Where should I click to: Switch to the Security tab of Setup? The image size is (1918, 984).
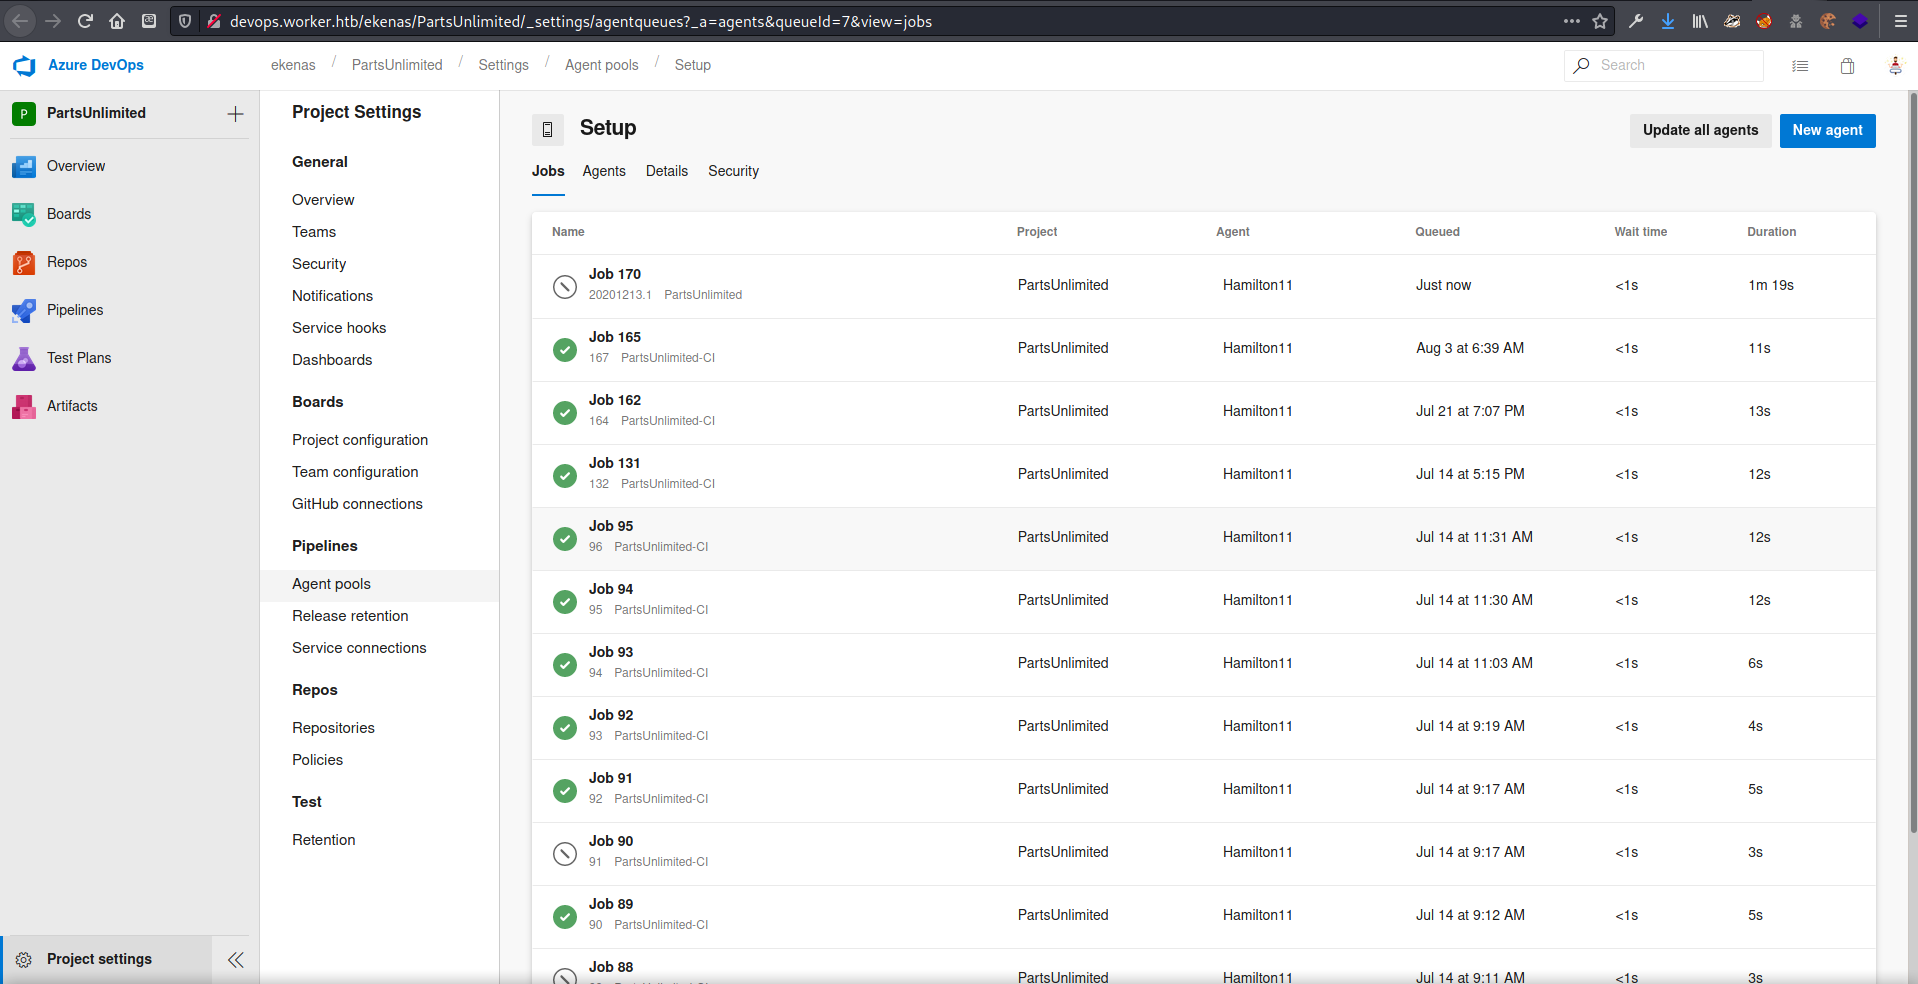tap(733, 171)
